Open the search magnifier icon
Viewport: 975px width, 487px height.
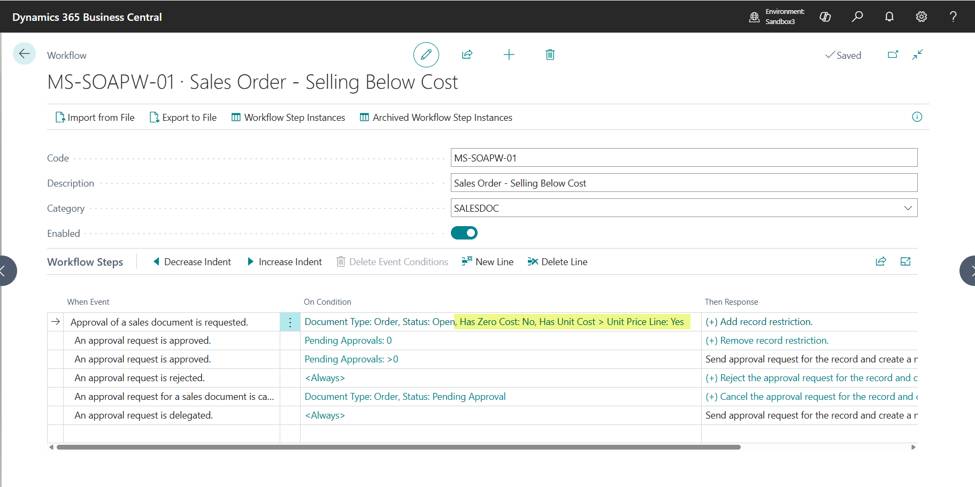[x=857, y=17]
